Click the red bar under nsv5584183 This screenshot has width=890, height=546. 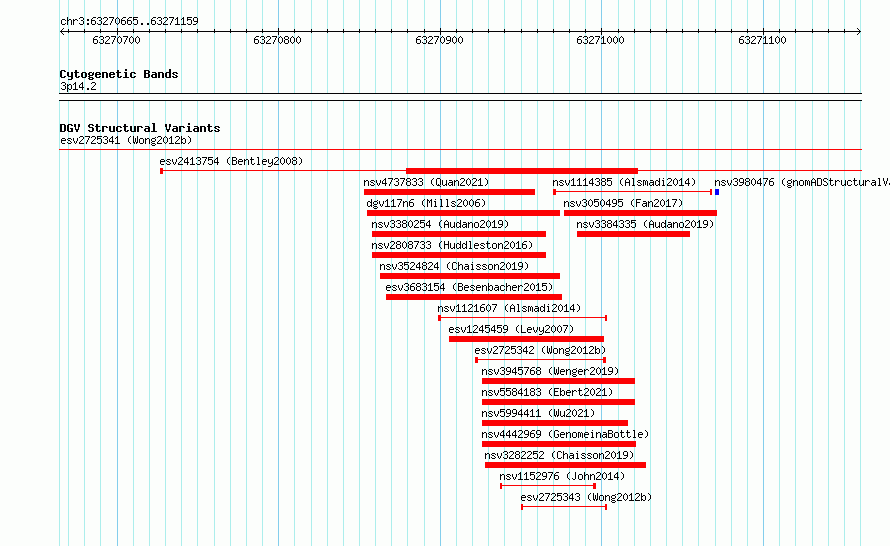559,402
